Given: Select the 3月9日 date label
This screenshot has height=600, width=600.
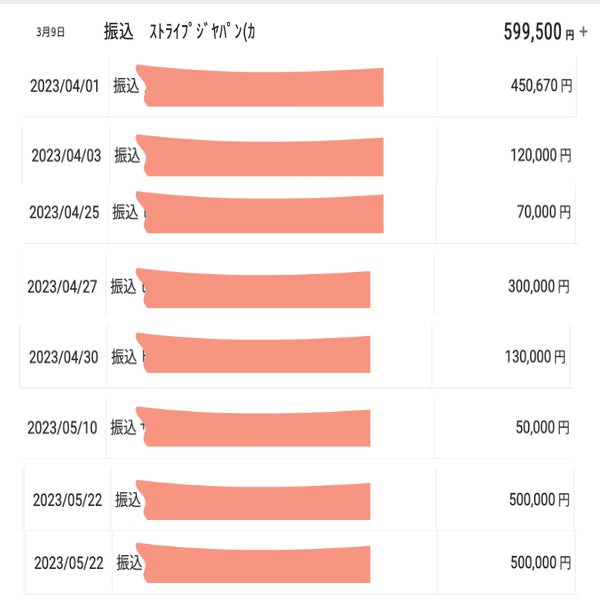Looking at the screenshot, I should (50, 33).
